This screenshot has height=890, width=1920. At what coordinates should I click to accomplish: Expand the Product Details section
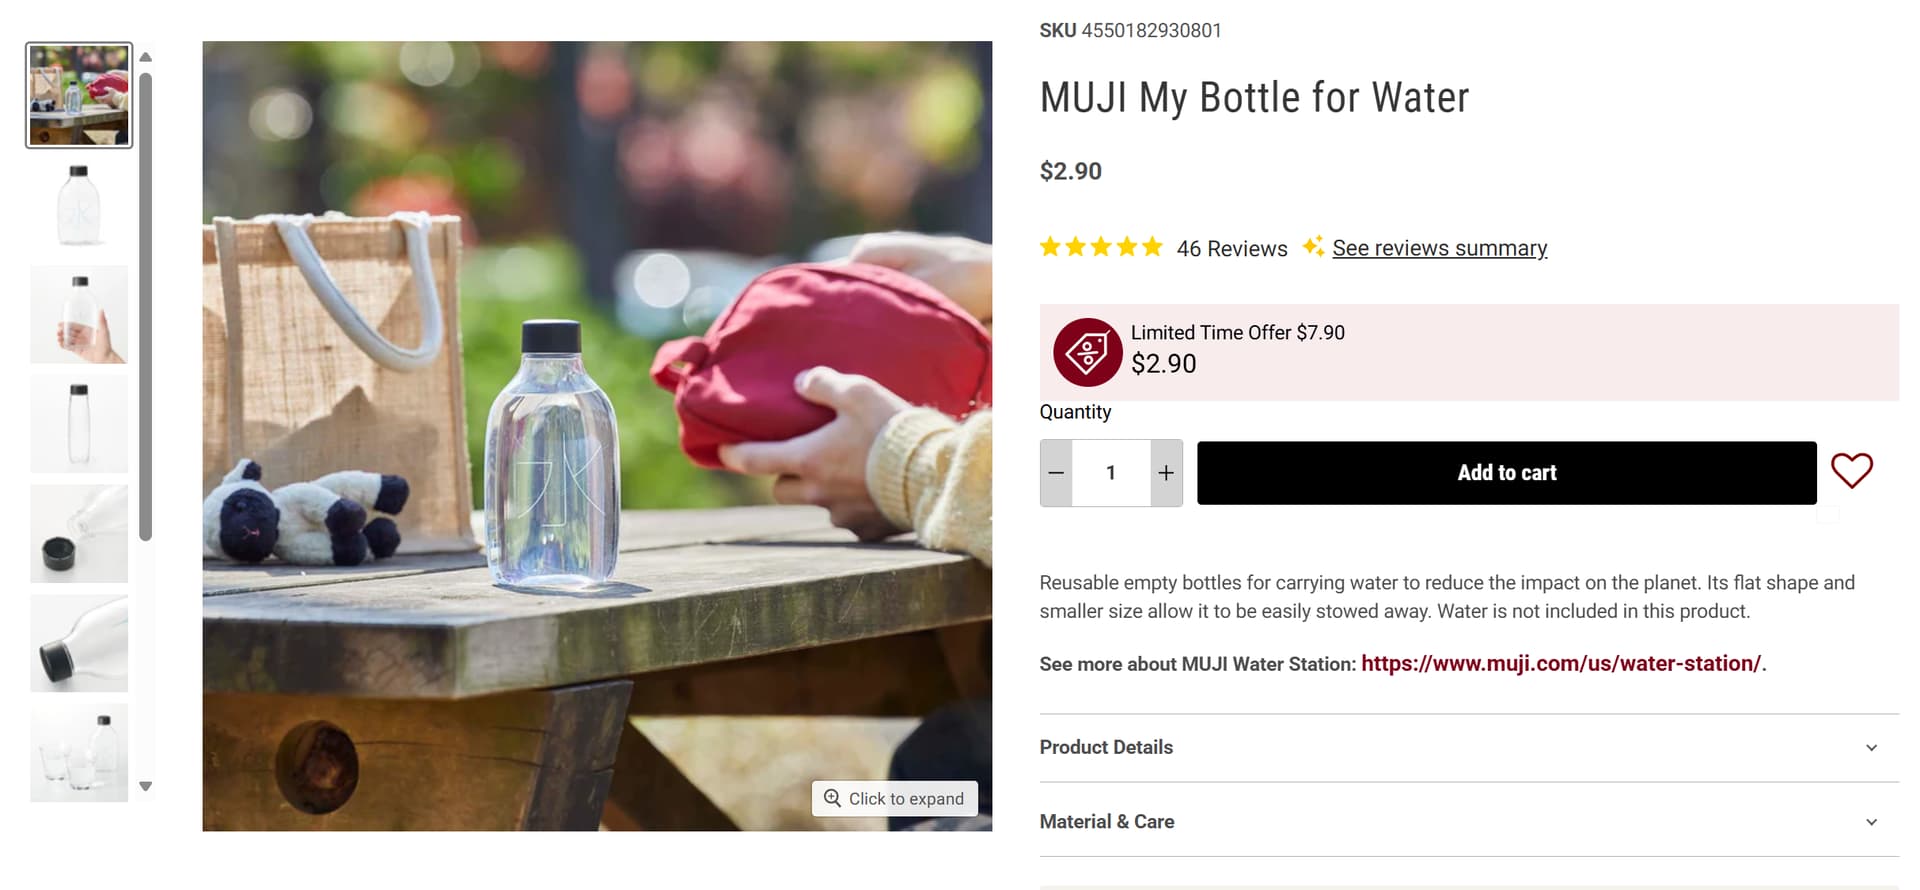[1106, 747]
